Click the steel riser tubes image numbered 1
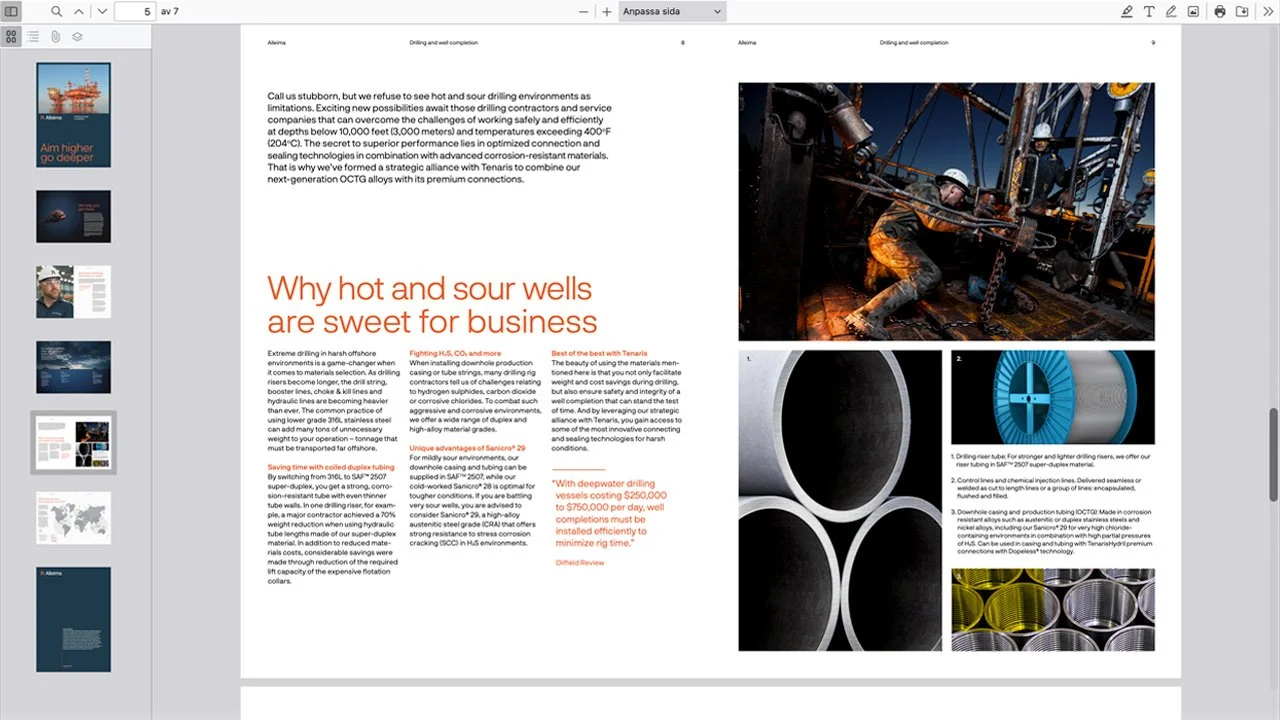This screenshot has width=1280, height=720. pyautogui.click(x=840, y=500)
